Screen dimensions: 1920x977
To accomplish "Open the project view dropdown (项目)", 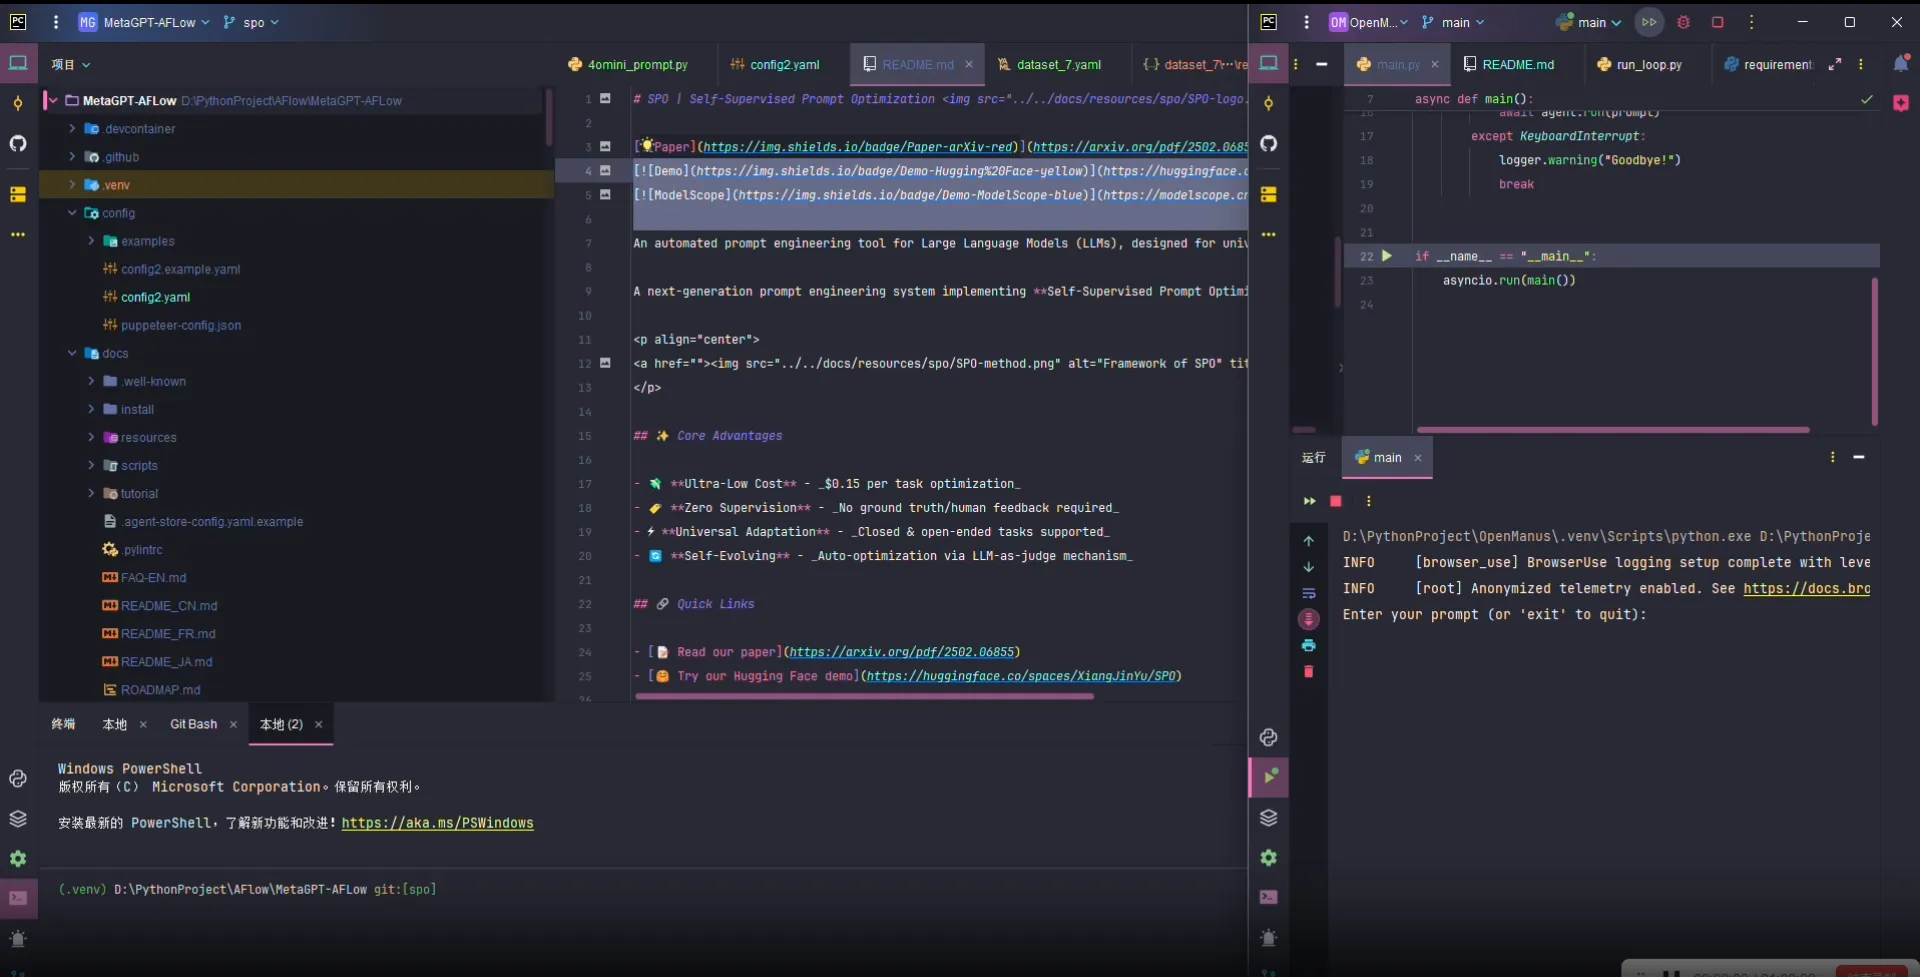I will [x=71, y=64].
